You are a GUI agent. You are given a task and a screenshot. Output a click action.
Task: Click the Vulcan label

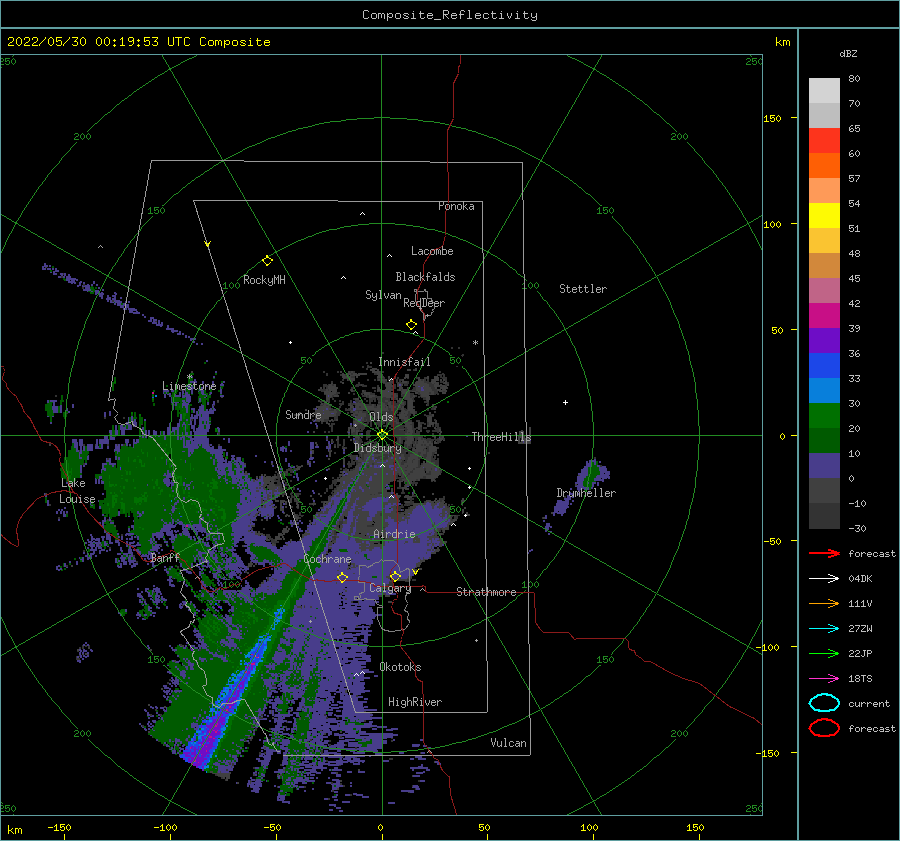tap(509, 743)
